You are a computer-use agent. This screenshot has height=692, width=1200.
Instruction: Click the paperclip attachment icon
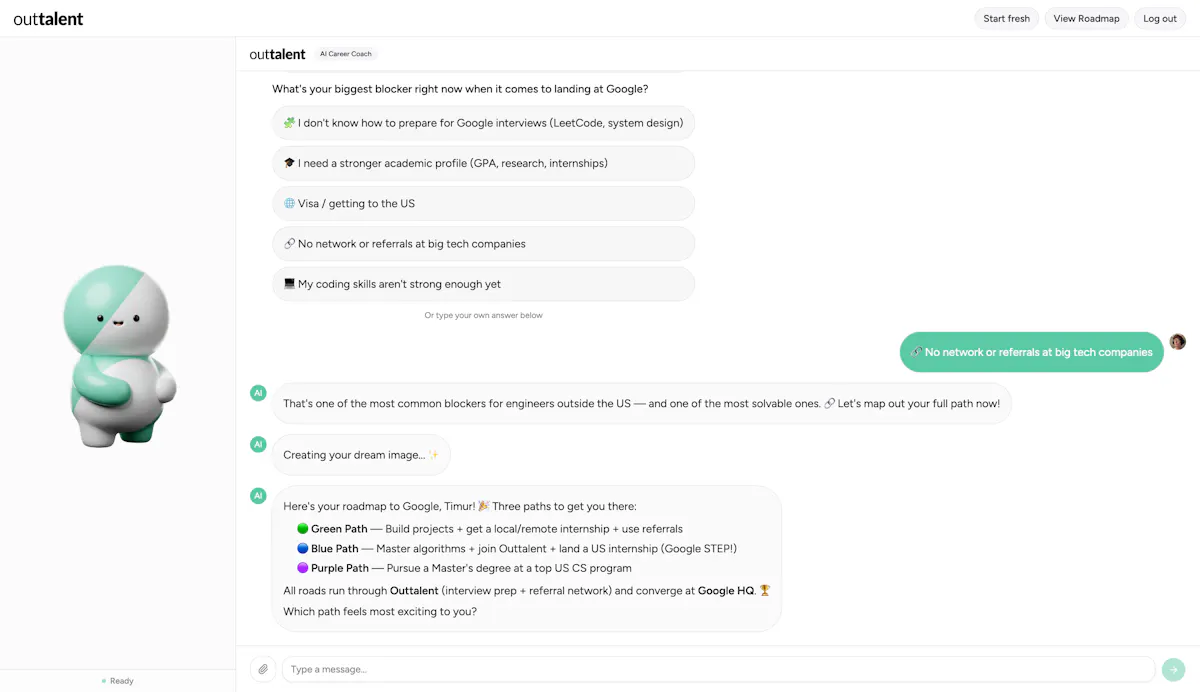coord(262,669)
